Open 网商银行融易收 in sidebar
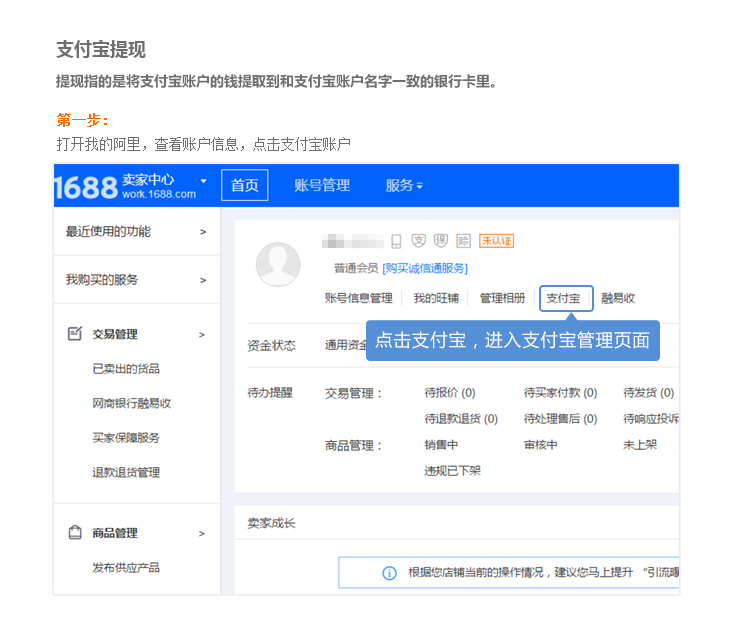The height and width of the screenshot is (620, 730). tap(131, 403)
